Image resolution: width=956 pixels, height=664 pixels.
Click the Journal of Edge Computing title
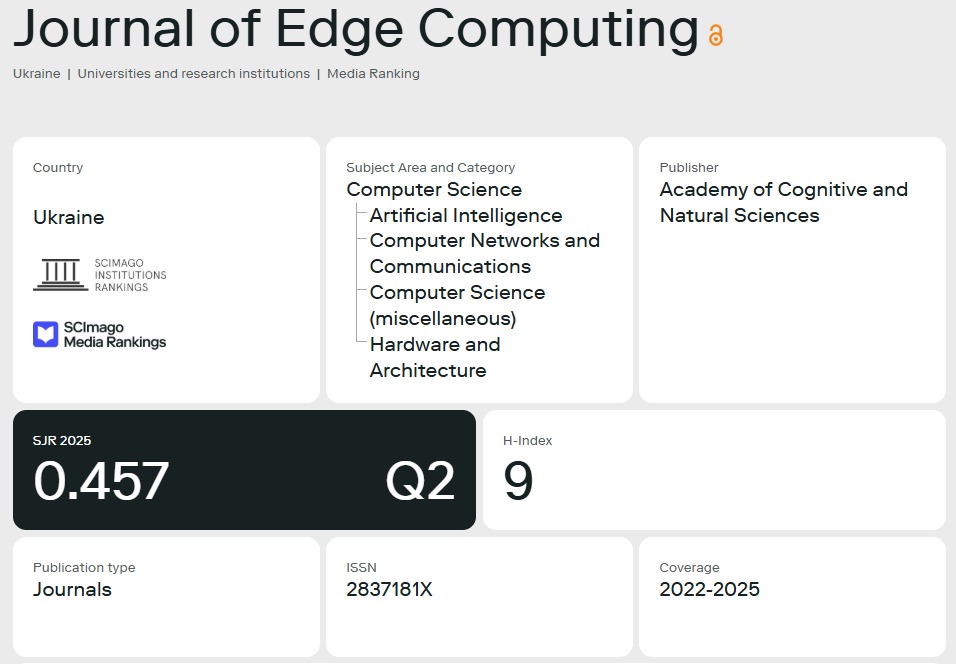355,28
